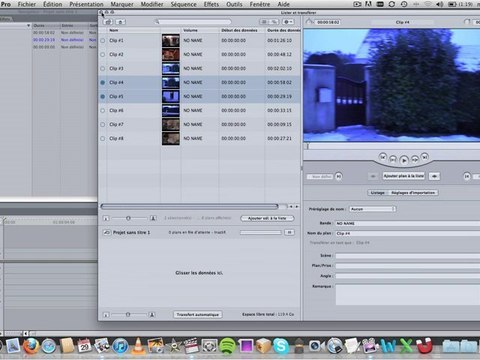Open the Préréglage de nom dropdown

point(373,209)
